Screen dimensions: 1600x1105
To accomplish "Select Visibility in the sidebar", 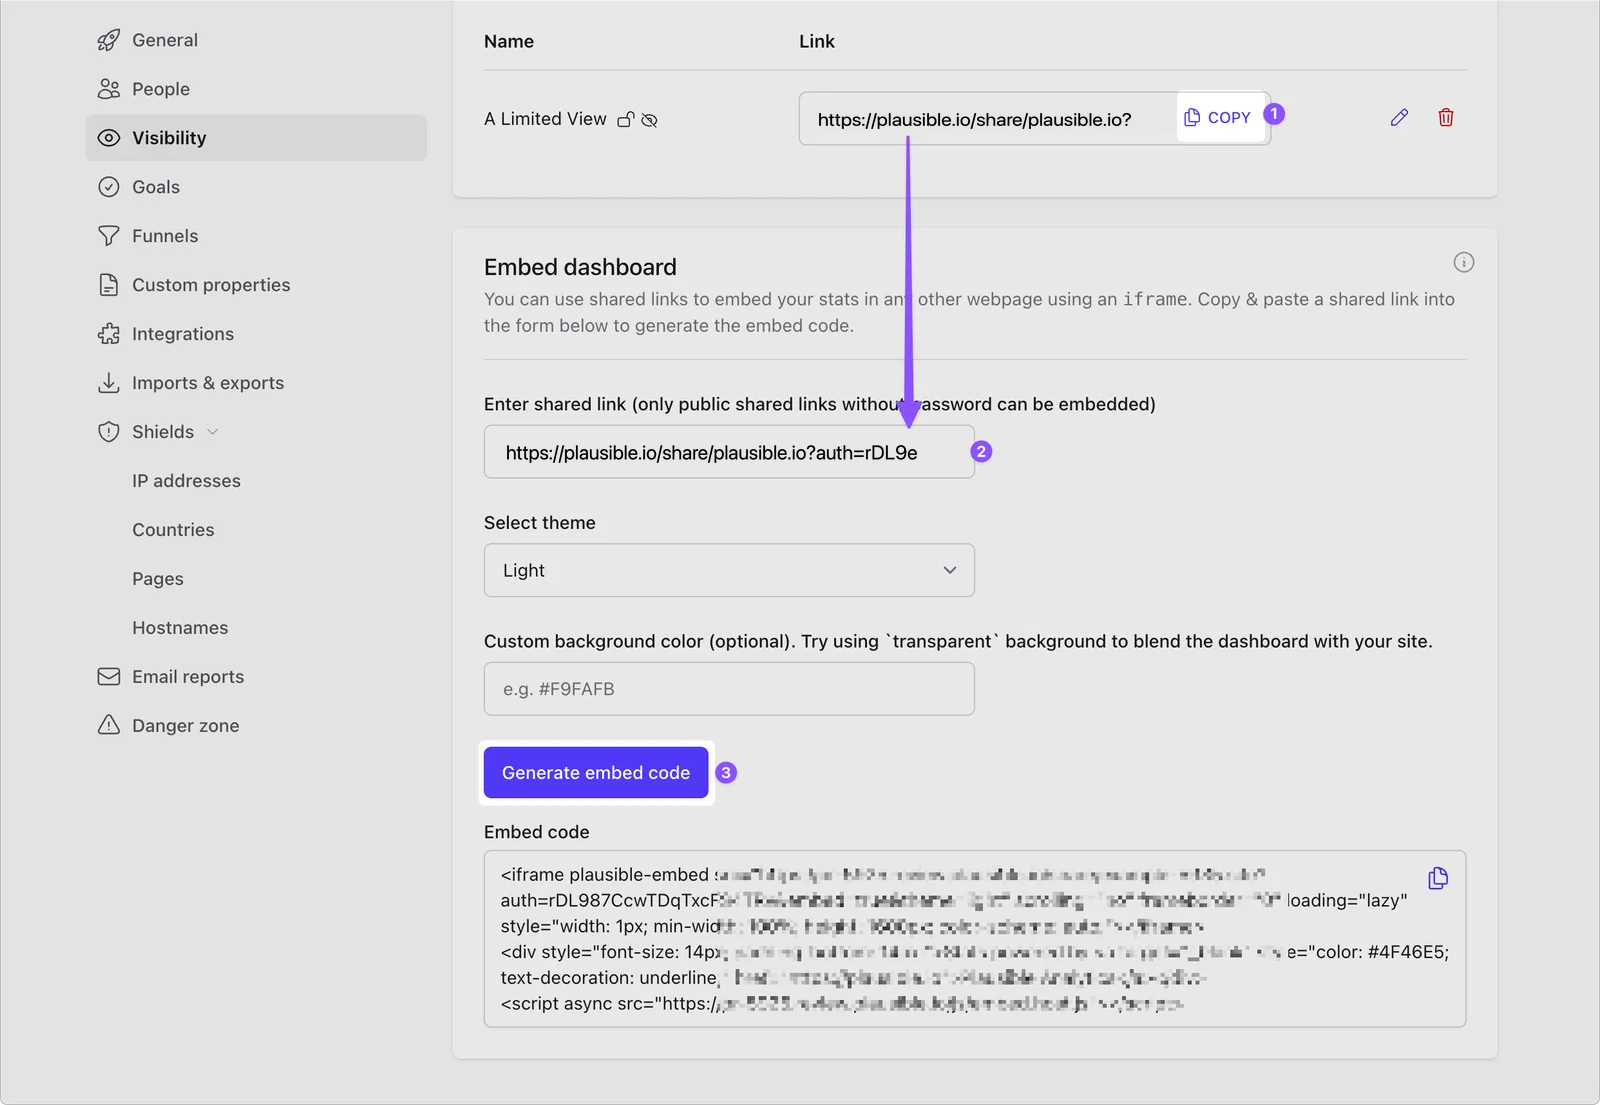I will [256, 138].
